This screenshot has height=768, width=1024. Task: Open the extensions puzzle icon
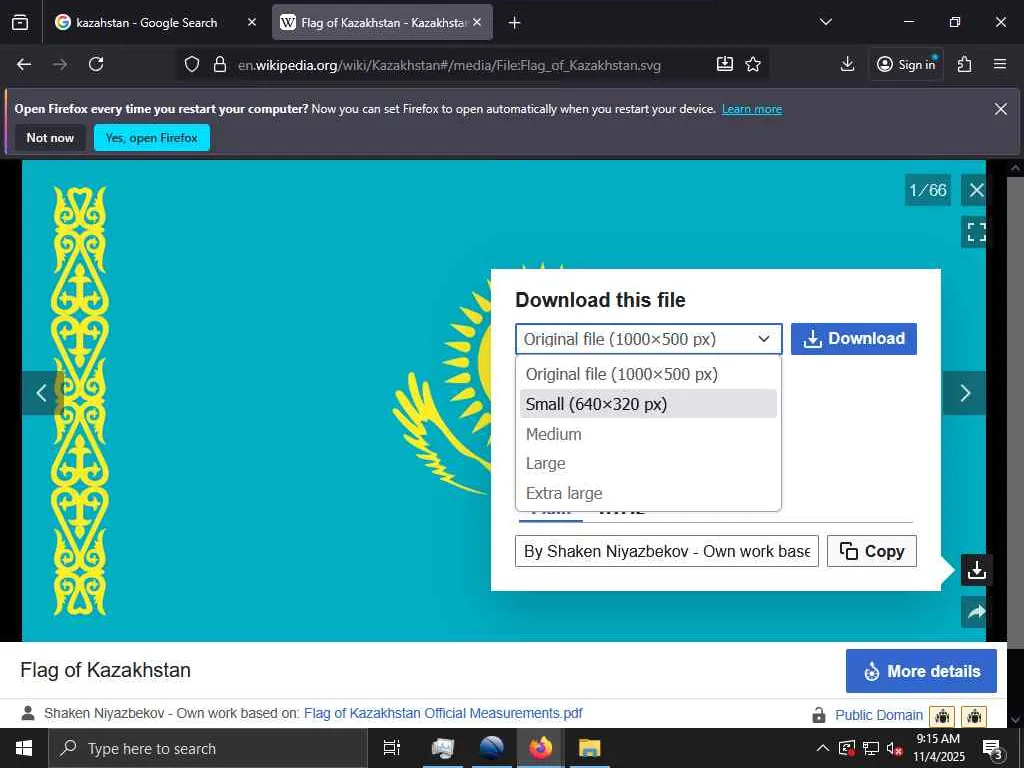pyautogui.click(x=965, y=64)
